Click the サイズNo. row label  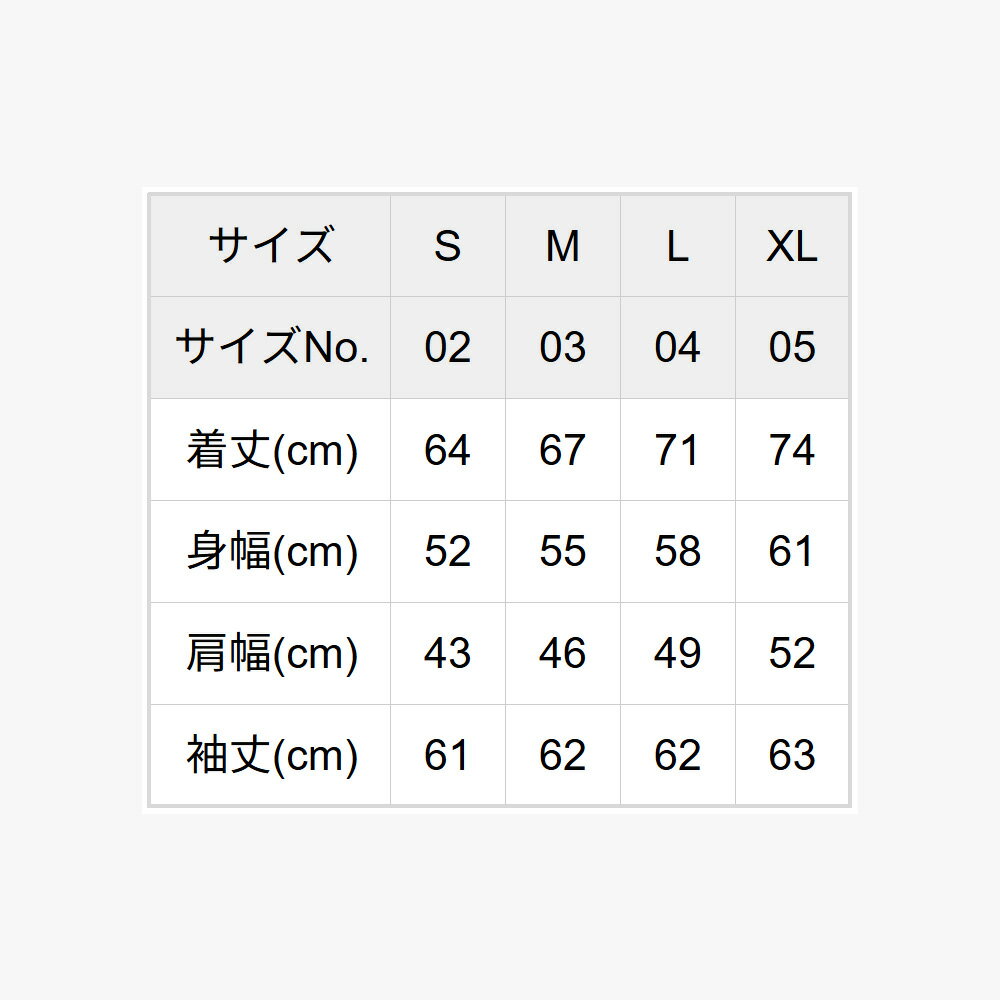pos(270,348)
